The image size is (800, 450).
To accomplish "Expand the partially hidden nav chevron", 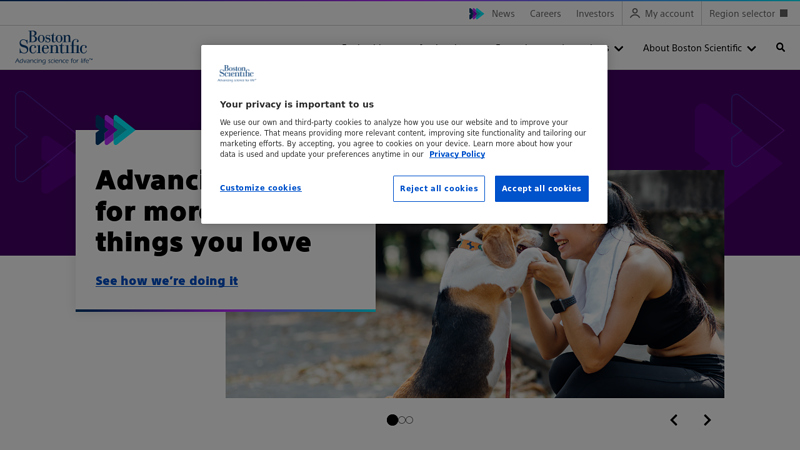I will tap(618, 48).
